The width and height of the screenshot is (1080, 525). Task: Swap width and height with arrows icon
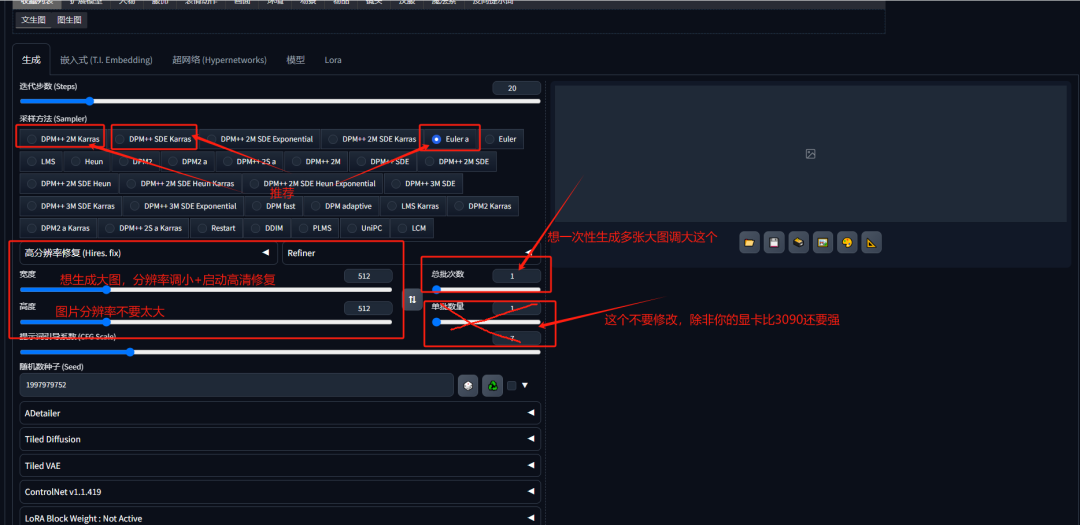tap(412, 299)
